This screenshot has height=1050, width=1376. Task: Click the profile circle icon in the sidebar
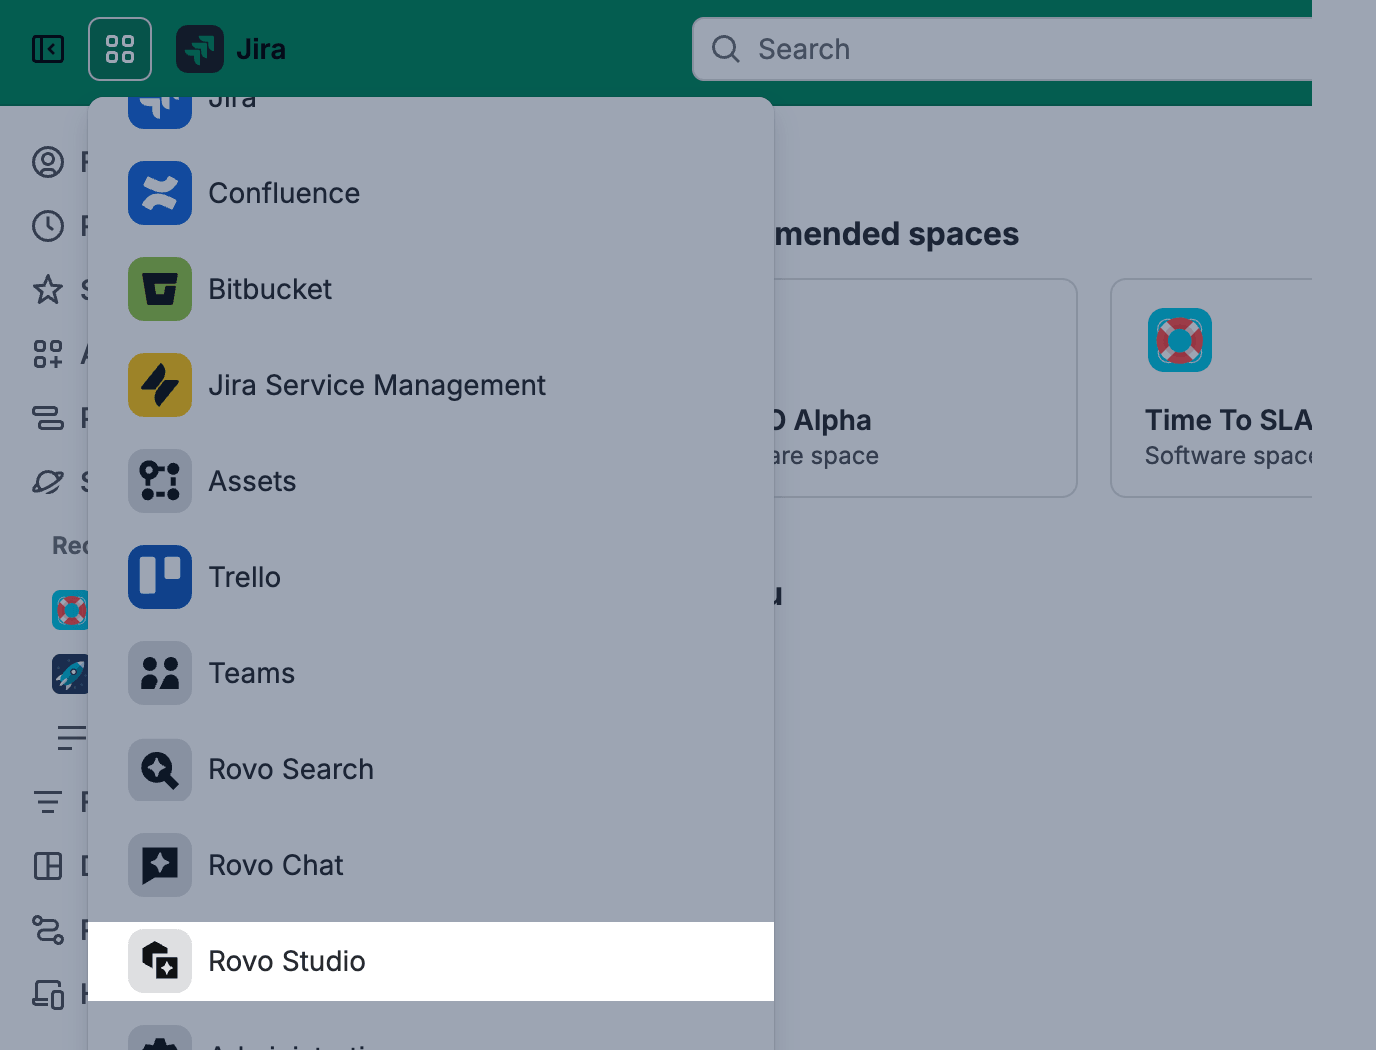click(48, 162)
